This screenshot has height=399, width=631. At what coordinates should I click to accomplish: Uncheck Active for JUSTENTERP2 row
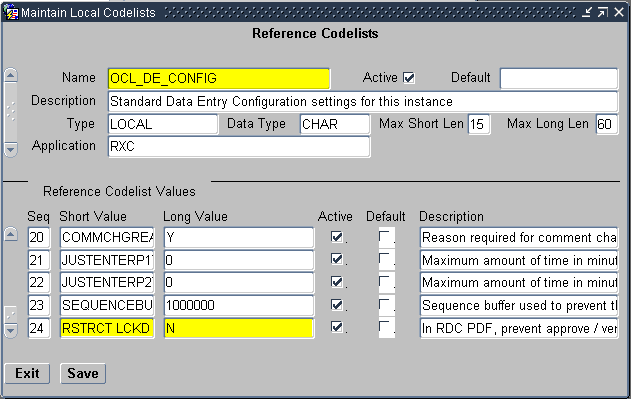(x=336, y=281)
